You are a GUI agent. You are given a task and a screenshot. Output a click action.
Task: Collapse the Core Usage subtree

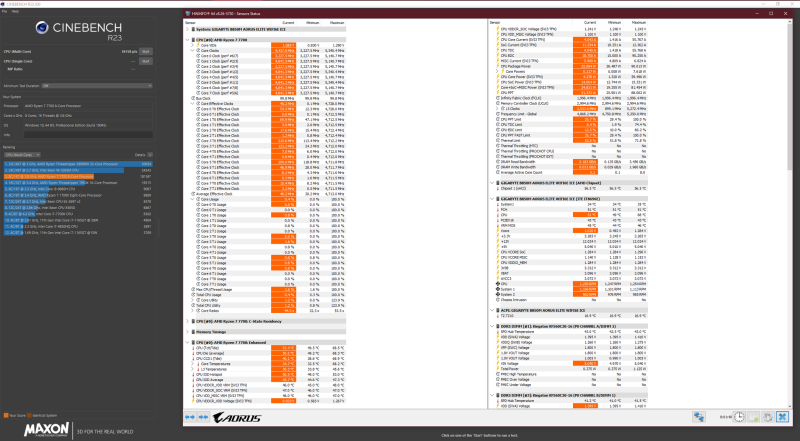click(x=192, y=199)
